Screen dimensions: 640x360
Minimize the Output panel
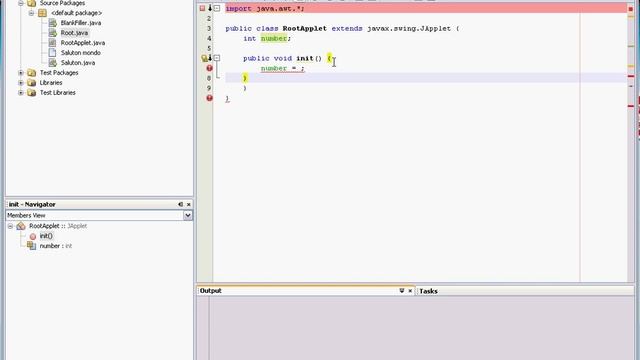click(x=402, y=291)
